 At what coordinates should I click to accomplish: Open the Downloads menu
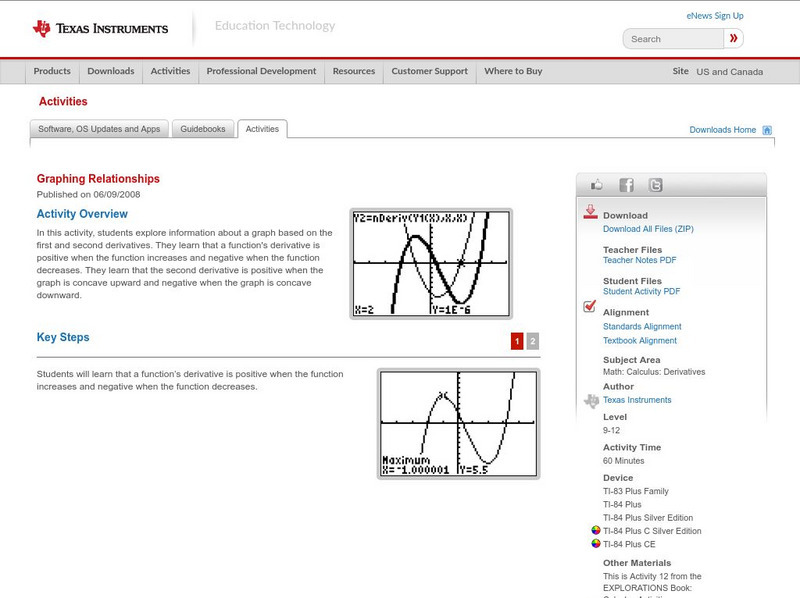coord(111,71)
